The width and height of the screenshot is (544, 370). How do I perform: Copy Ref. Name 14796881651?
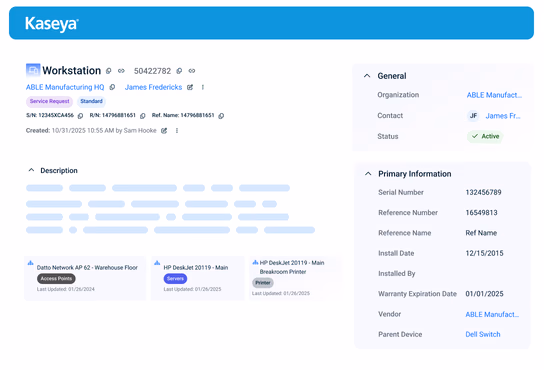pos(221,116)
